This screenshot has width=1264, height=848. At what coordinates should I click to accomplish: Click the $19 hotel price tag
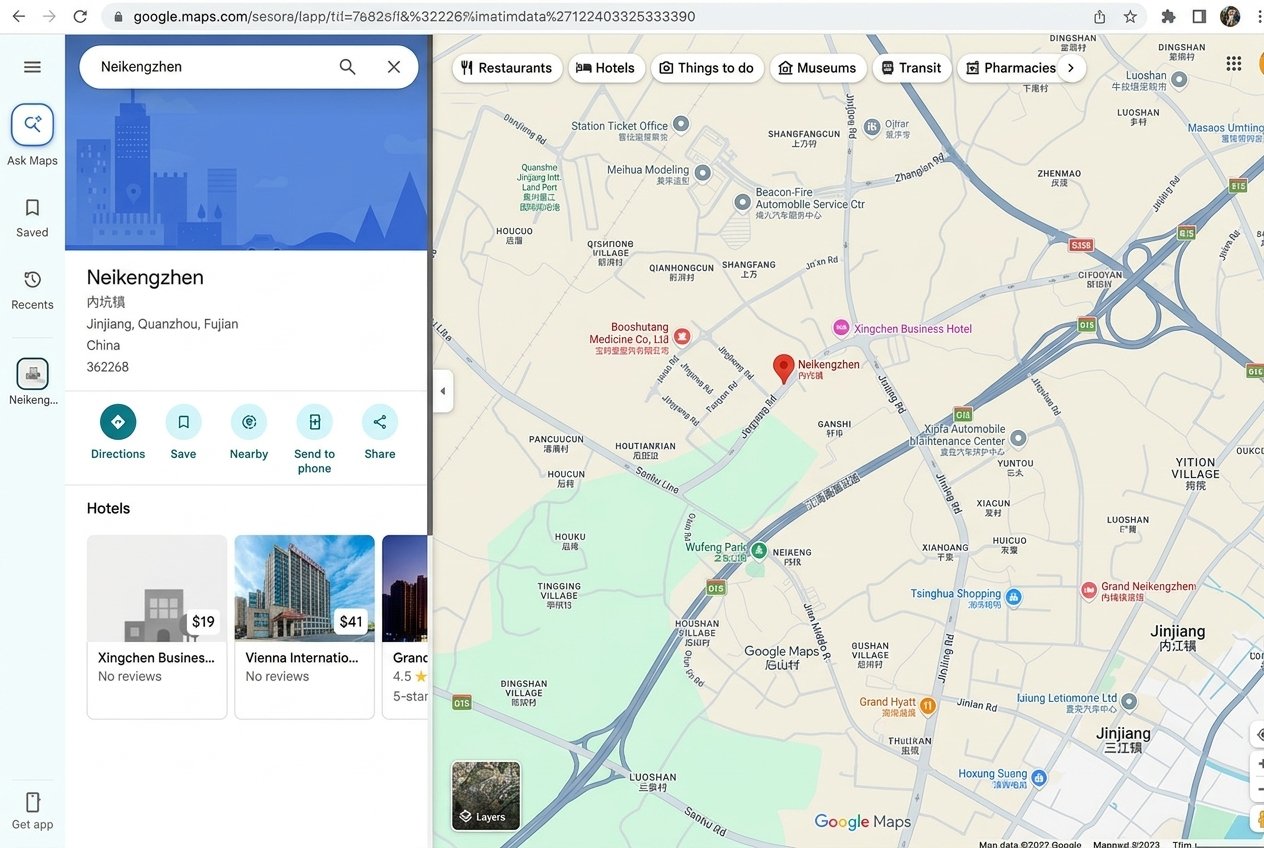click(x=203, y=622)
